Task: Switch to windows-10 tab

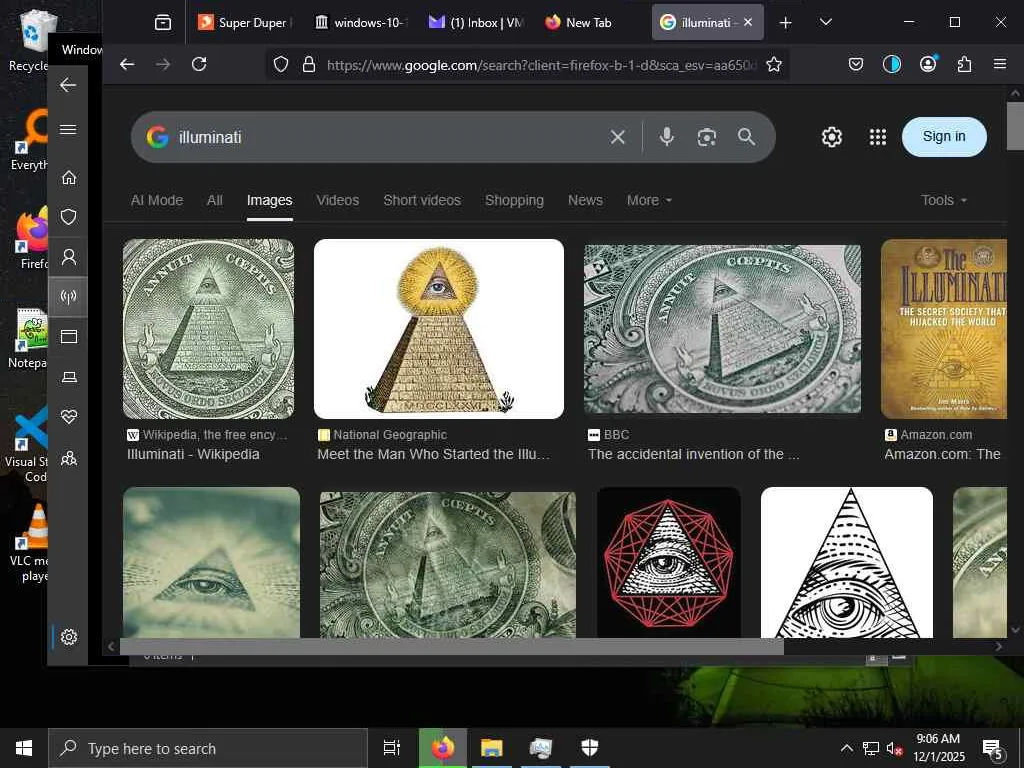Action: (360, 23)
